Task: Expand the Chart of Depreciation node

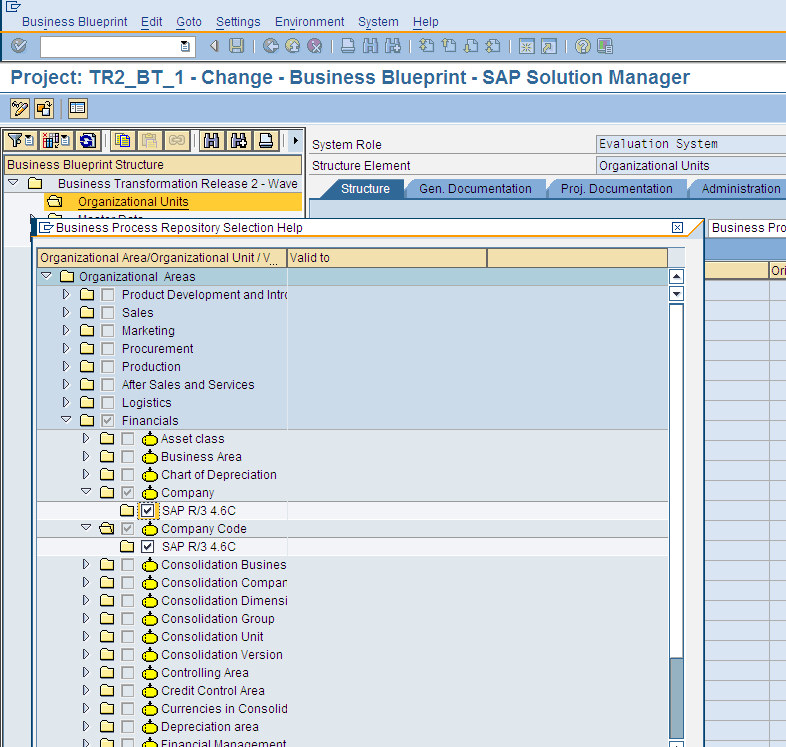Action: pyautogui.click(x=86, y=475)
